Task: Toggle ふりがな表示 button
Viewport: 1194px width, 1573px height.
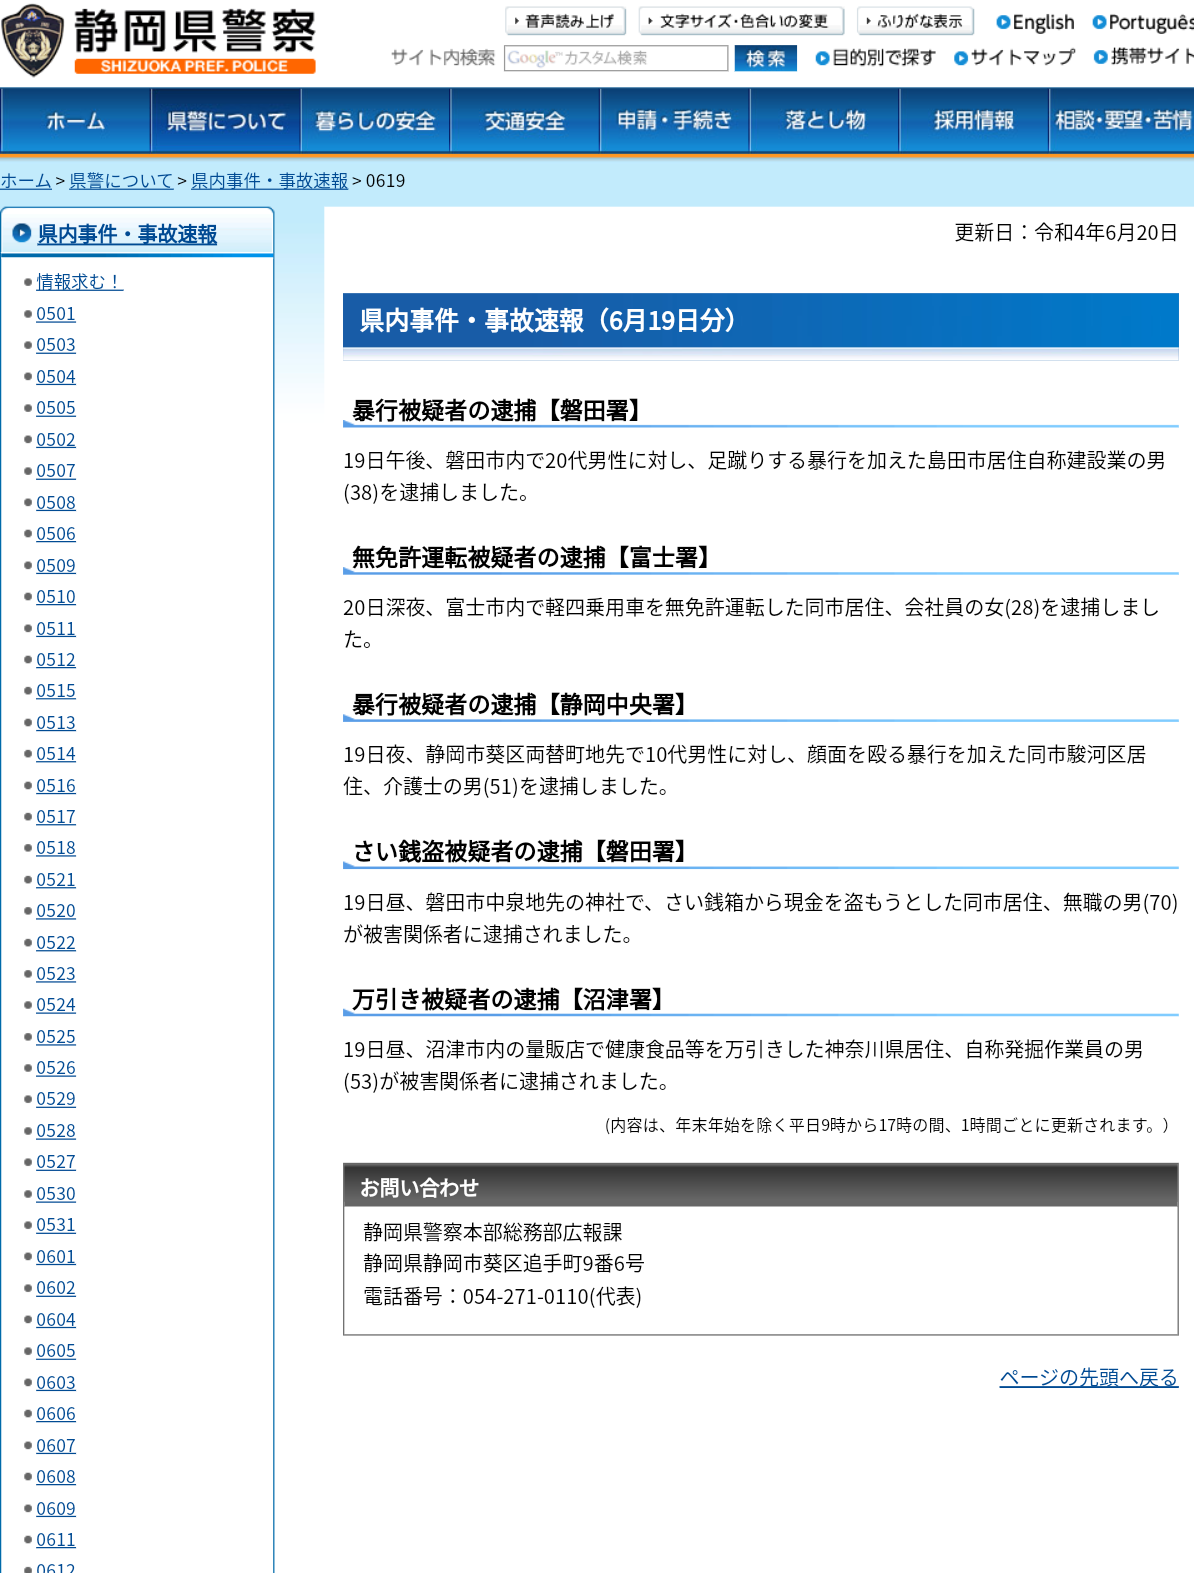Action: tap(915, 21)
